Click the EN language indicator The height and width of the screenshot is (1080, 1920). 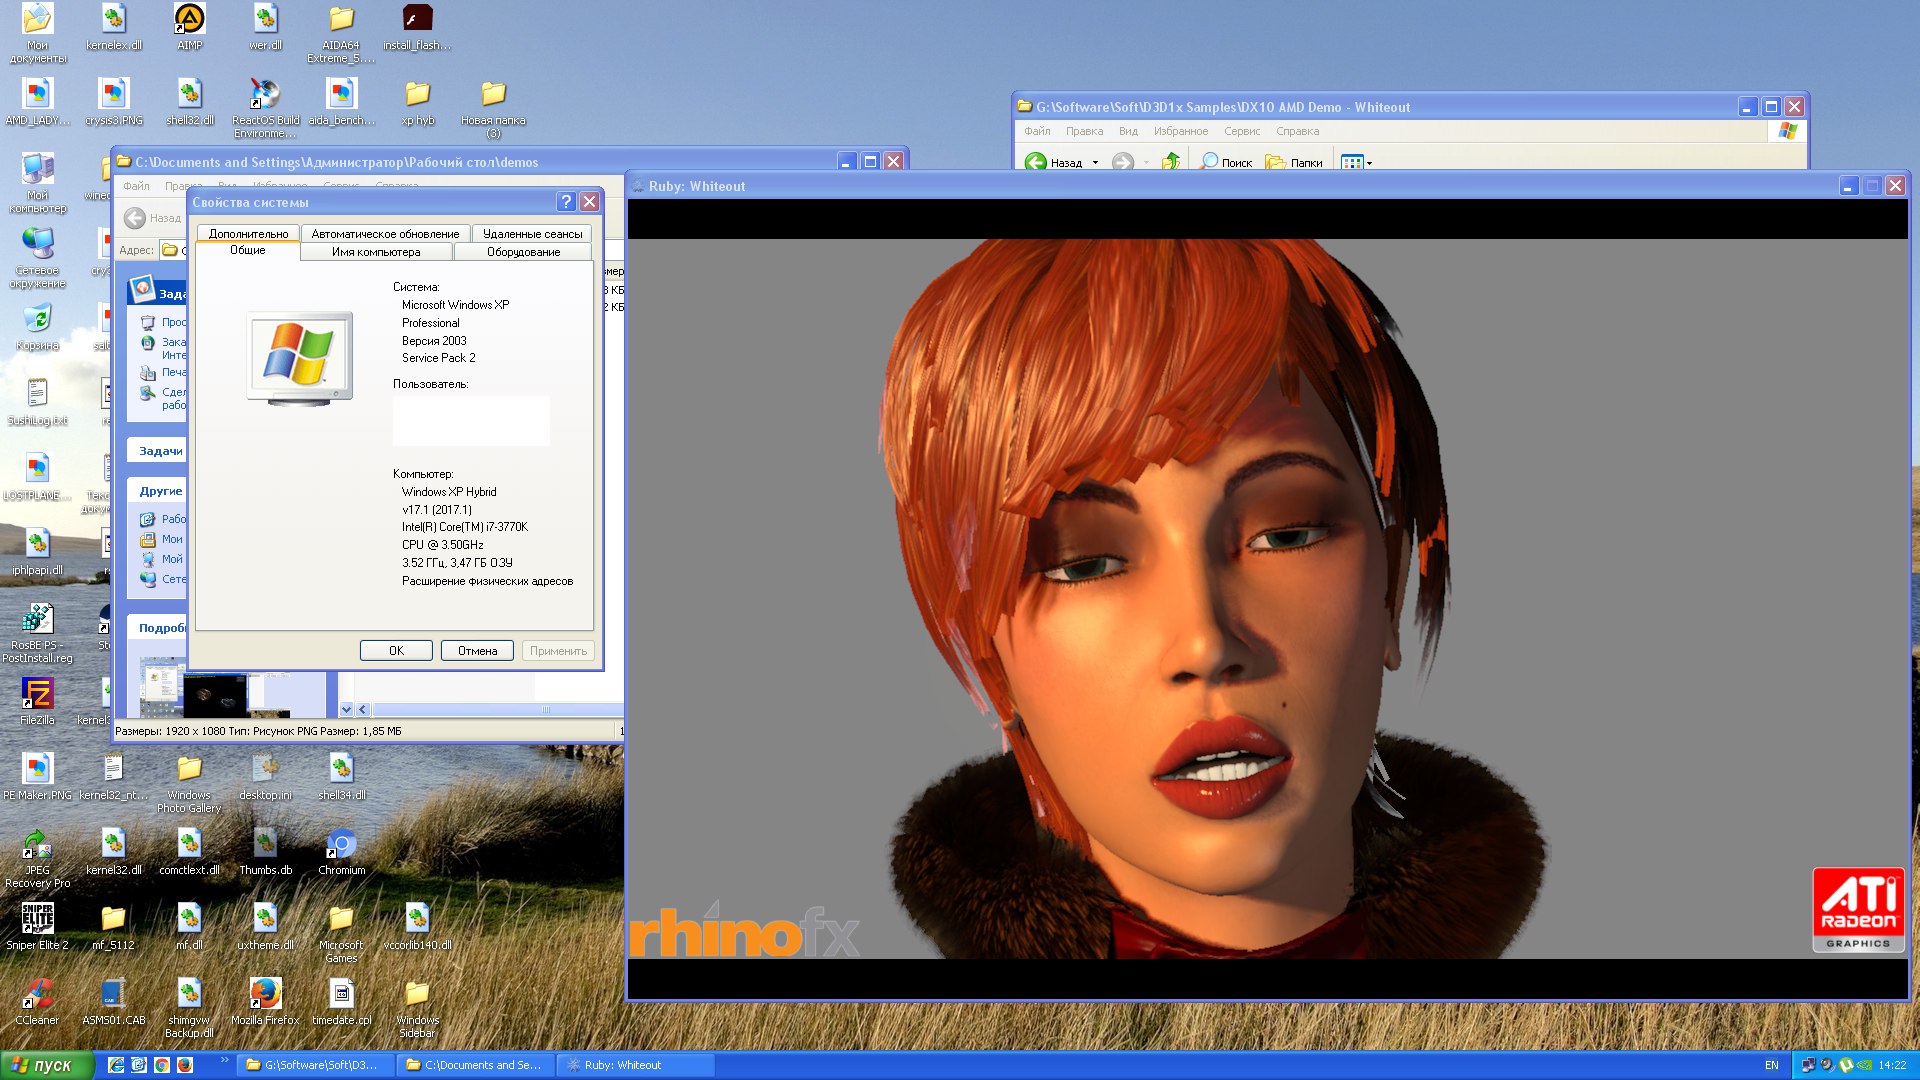click(1771, 1065)
